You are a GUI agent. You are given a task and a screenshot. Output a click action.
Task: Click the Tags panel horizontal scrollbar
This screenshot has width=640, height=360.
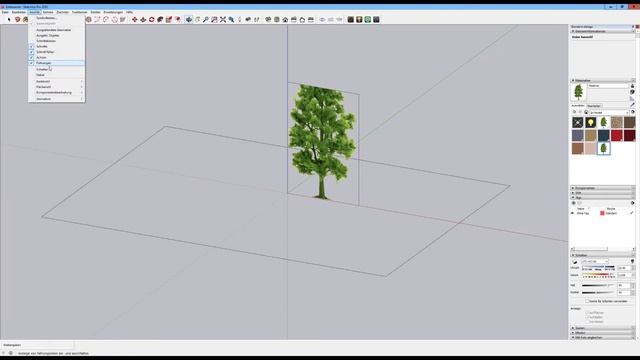click(x=602, y=249)
